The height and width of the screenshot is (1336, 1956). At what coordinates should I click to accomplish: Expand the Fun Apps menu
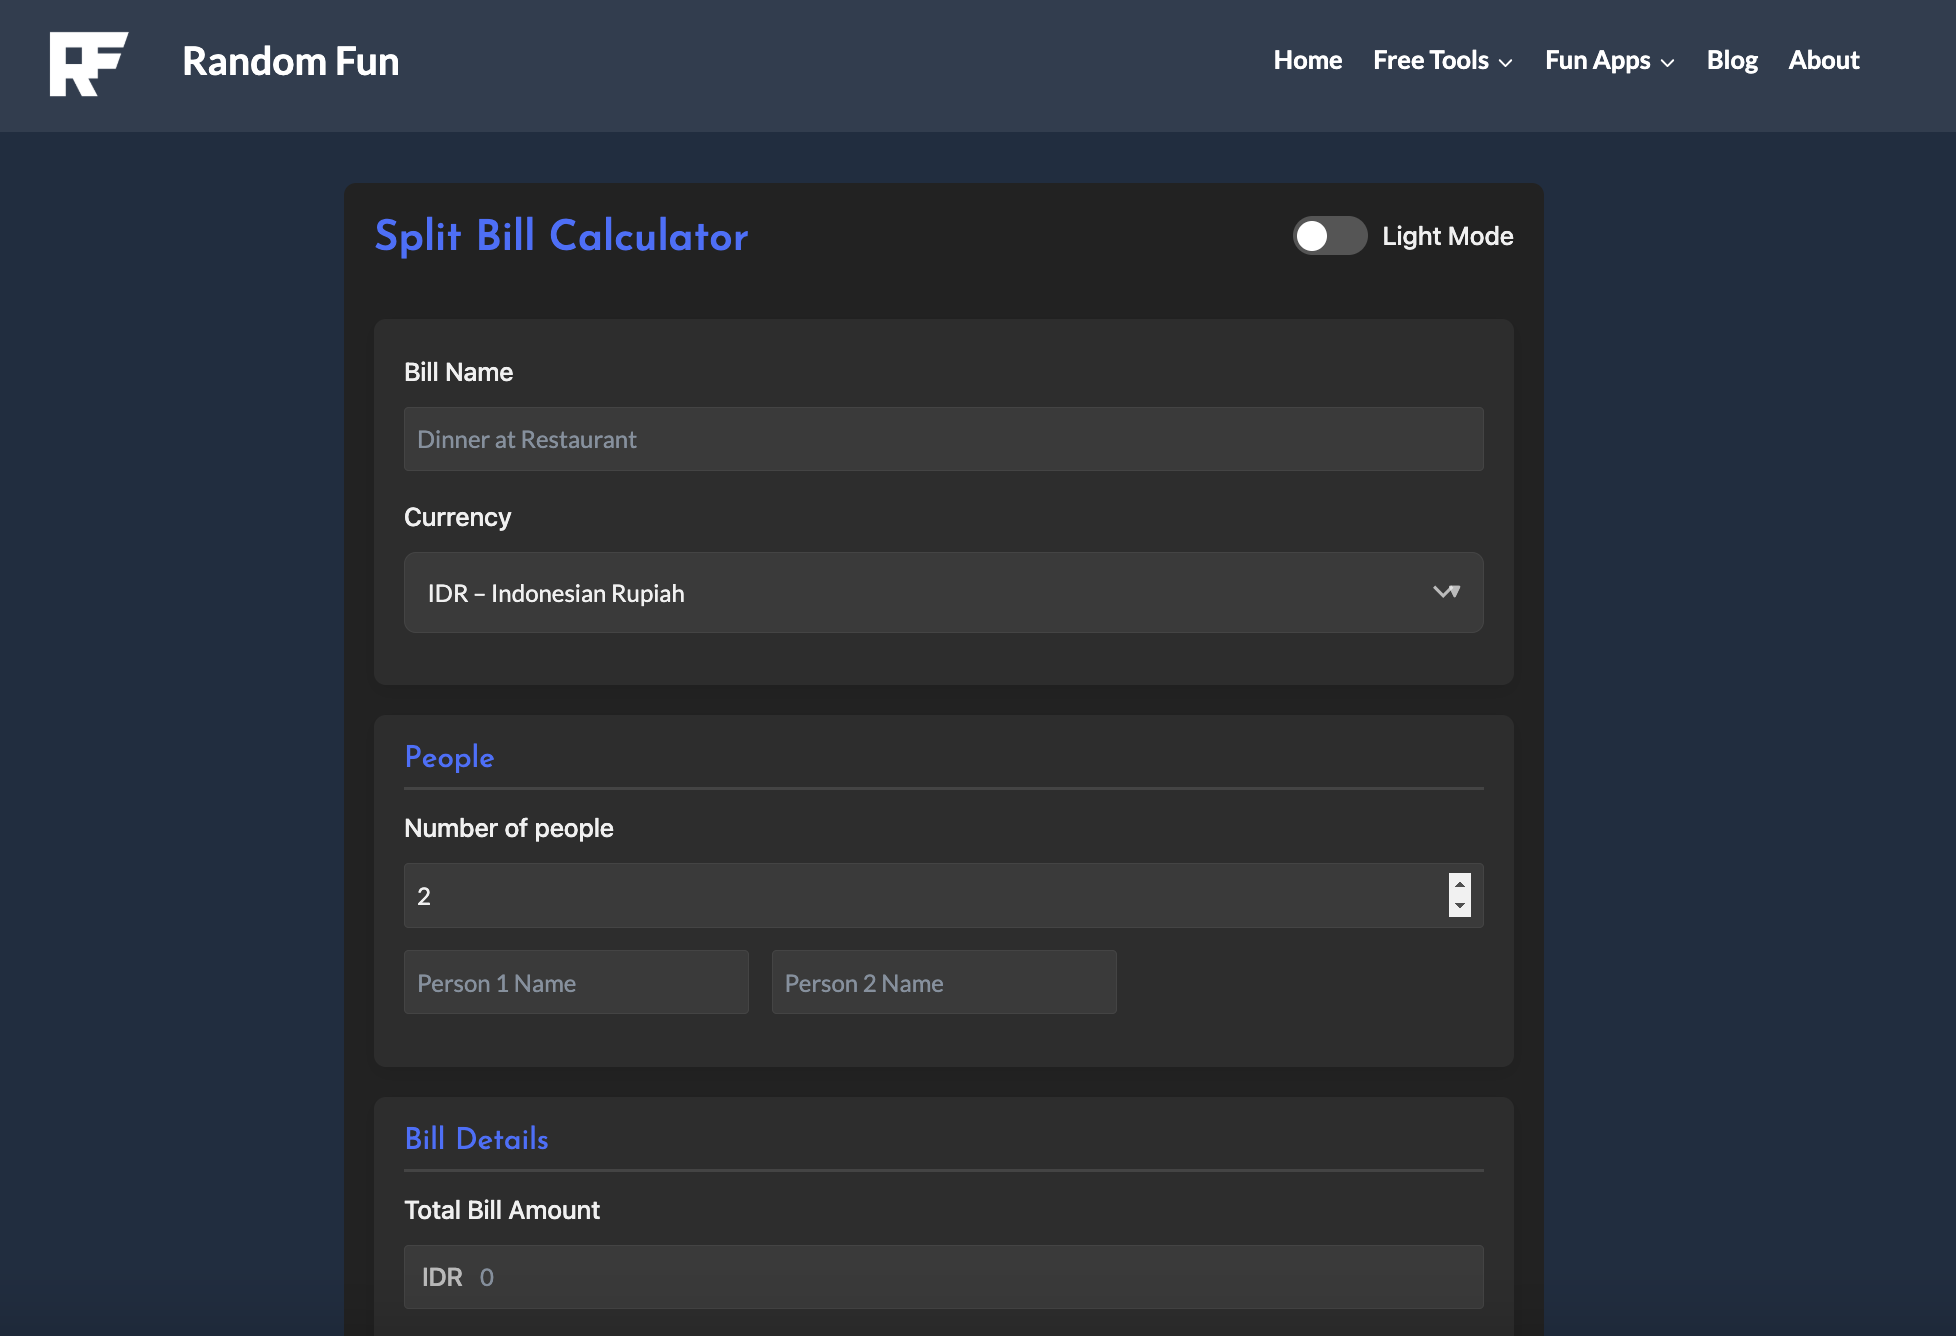point(1596,60)
